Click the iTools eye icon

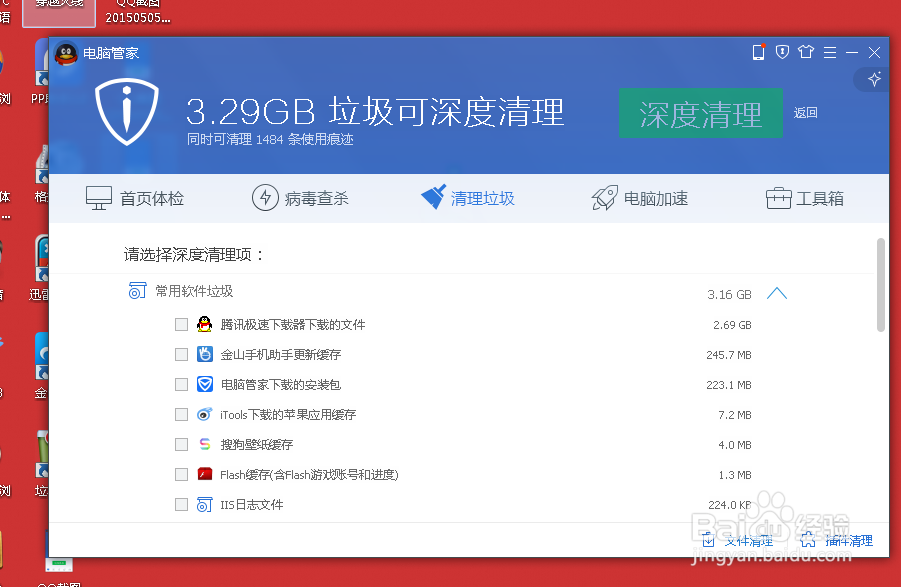click(x=205, y=414)
